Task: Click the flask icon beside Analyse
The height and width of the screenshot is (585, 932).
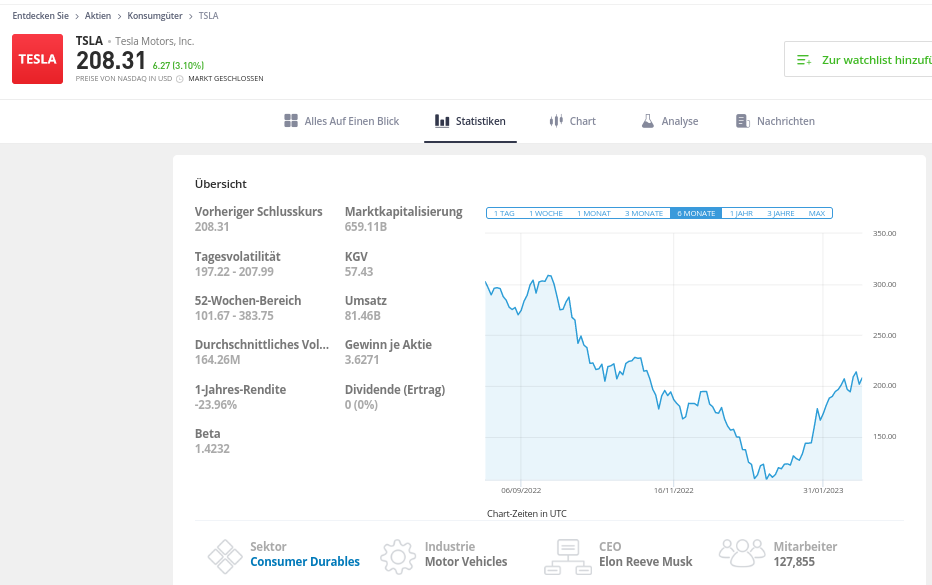Action: pos(647,121)
